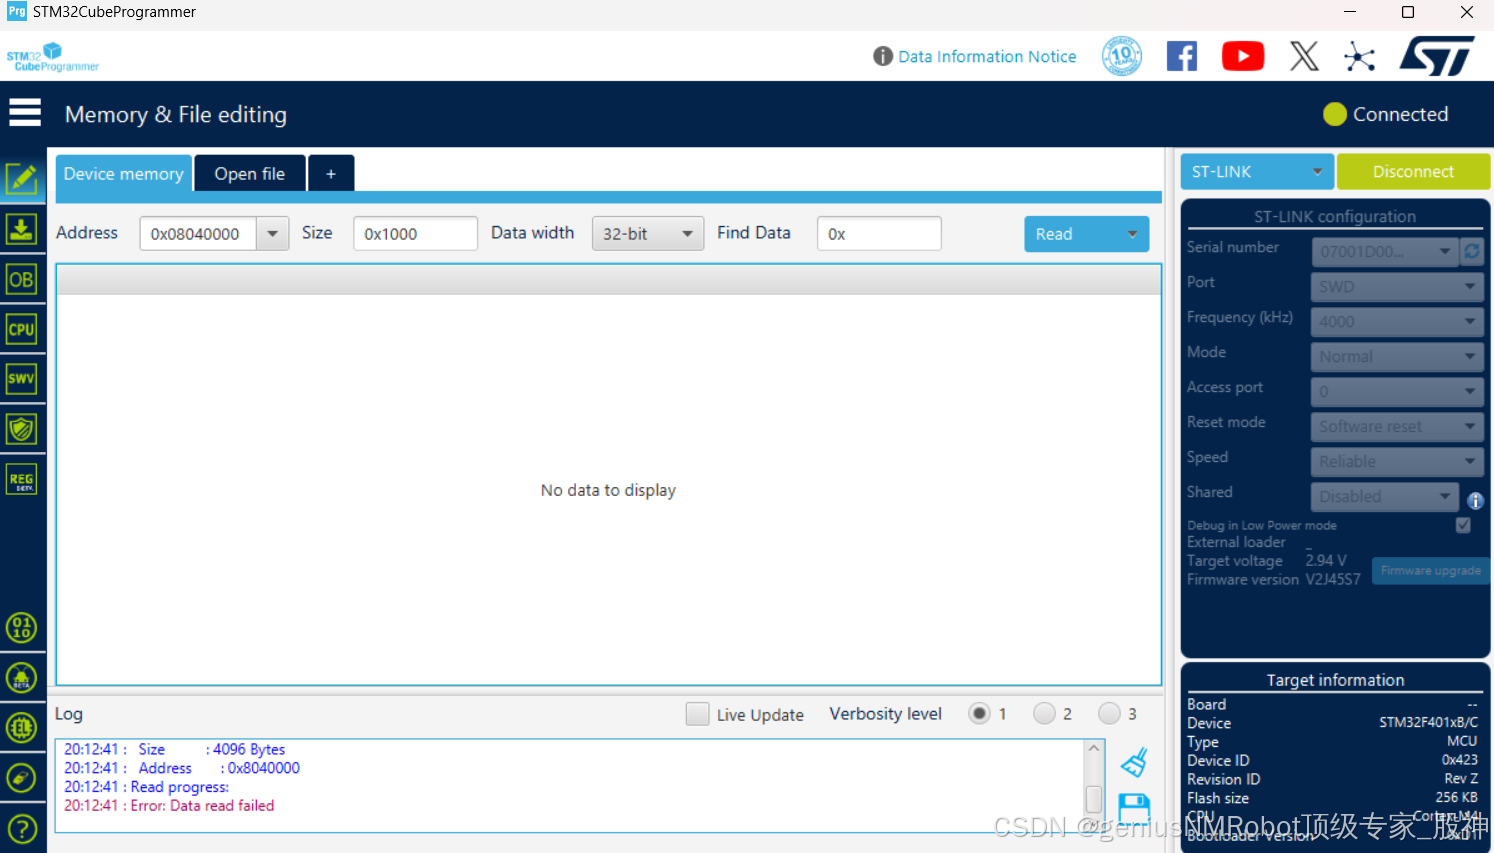1494x853 pixels.
Task: Open the Access port dropdown
Action: 1397,391
